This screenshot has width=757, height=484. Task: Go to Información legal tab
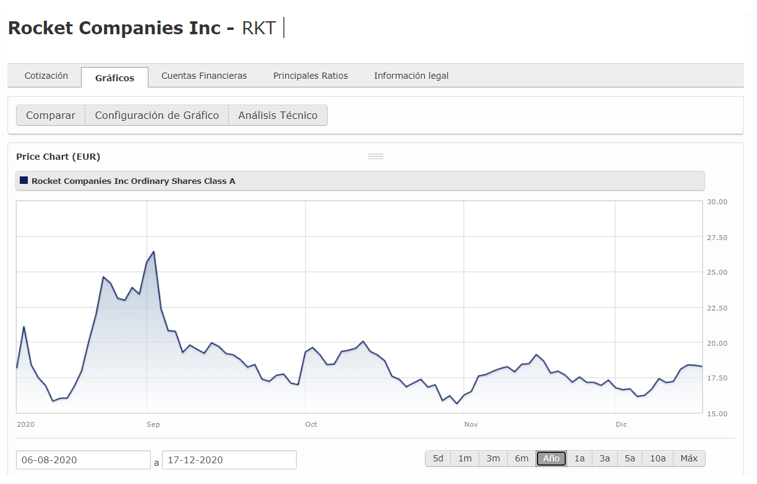411,76
